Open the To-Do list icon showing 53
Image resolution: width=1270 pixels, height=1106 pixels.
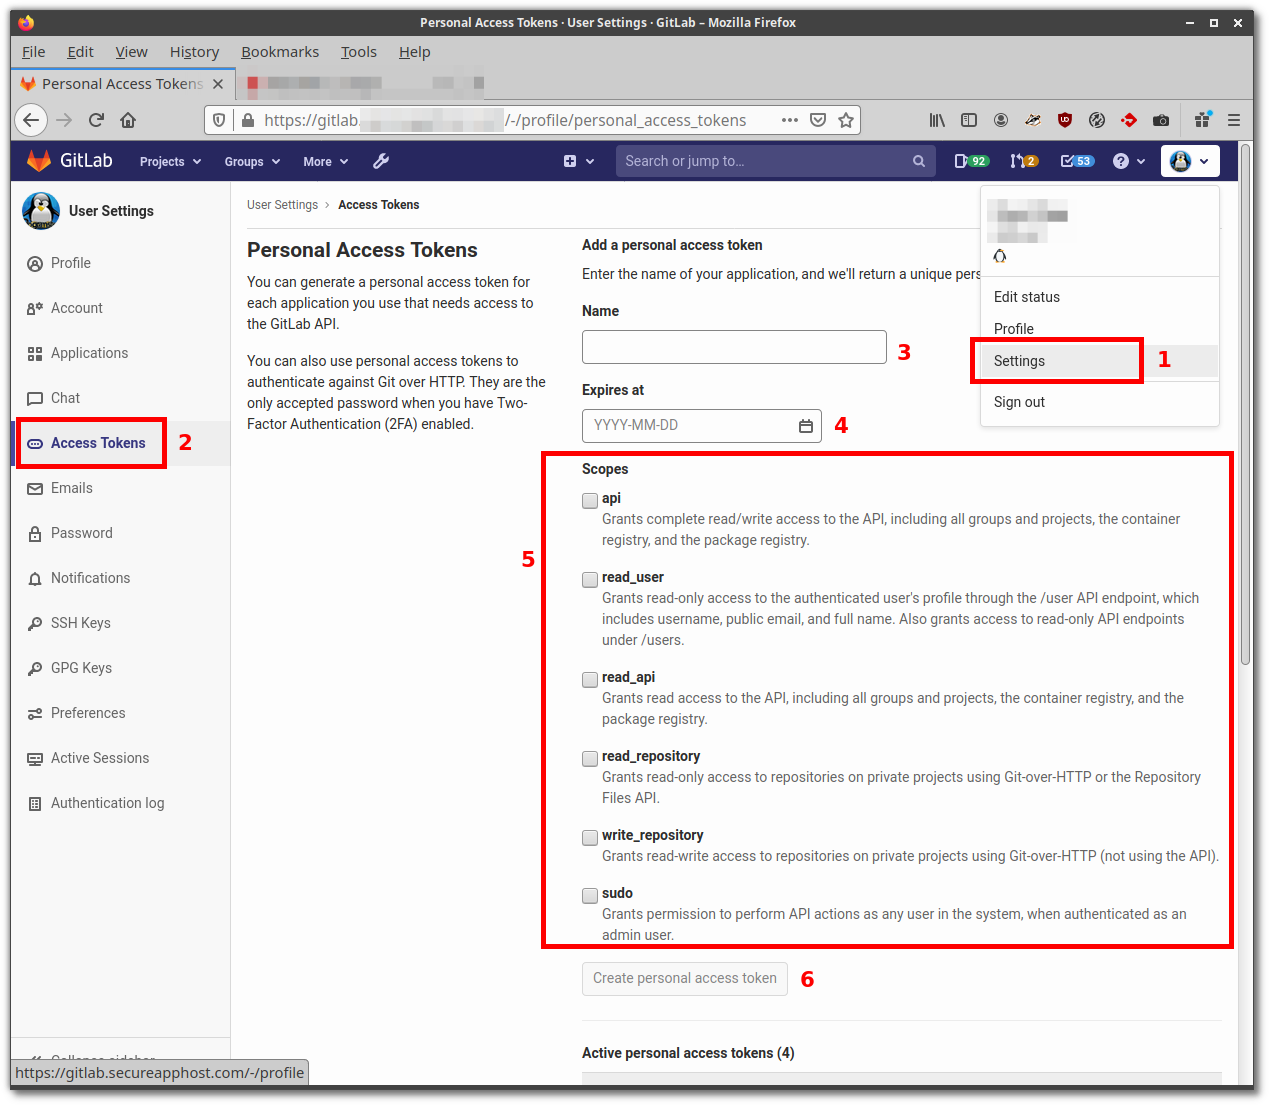(1076, 160)
